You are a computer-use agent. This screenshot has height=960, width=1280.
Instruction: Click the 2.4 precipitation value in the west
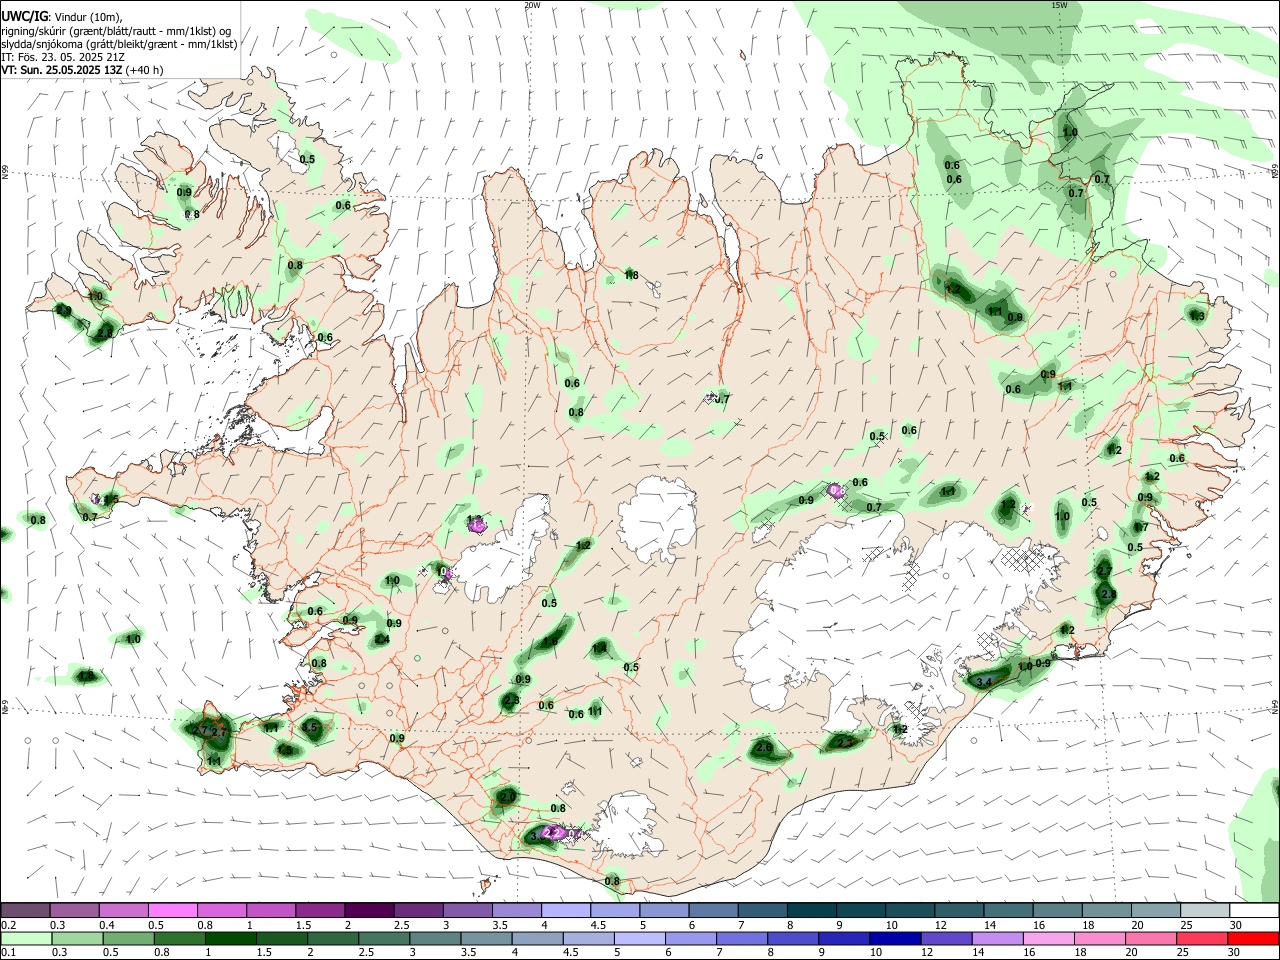click(381, 639)
